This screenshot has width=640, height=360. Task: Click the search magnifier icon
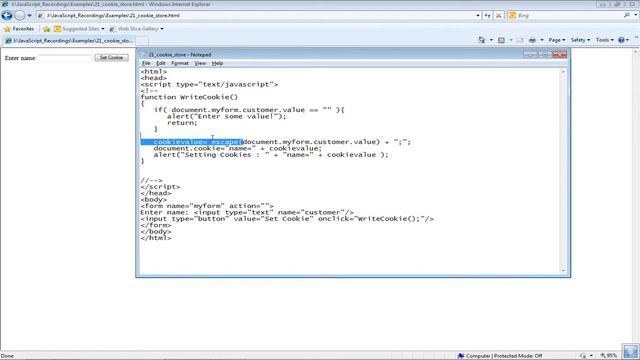[627, 15]
